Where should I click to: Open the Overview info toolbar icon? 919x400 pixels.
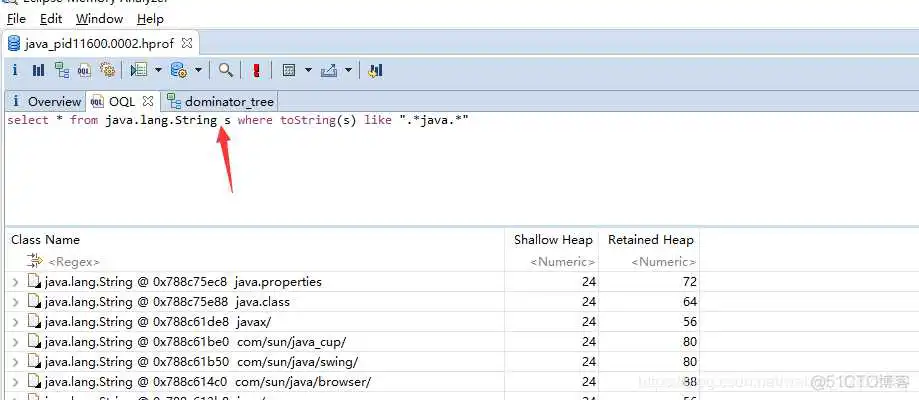(16, 70)
